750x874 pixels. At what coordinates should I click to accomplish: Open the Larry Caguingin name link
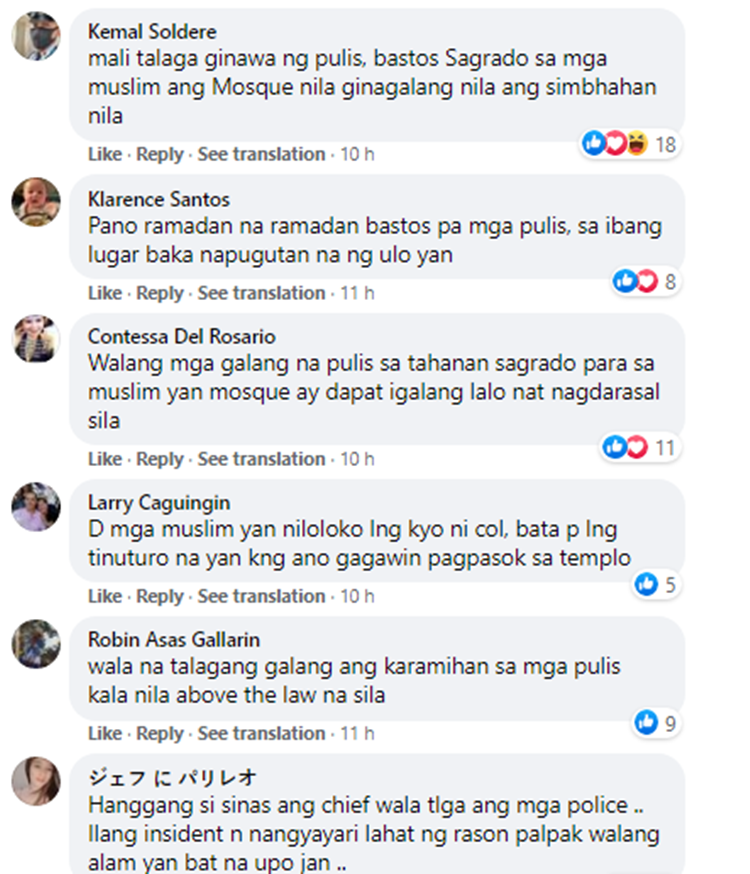tap(159, 502)
